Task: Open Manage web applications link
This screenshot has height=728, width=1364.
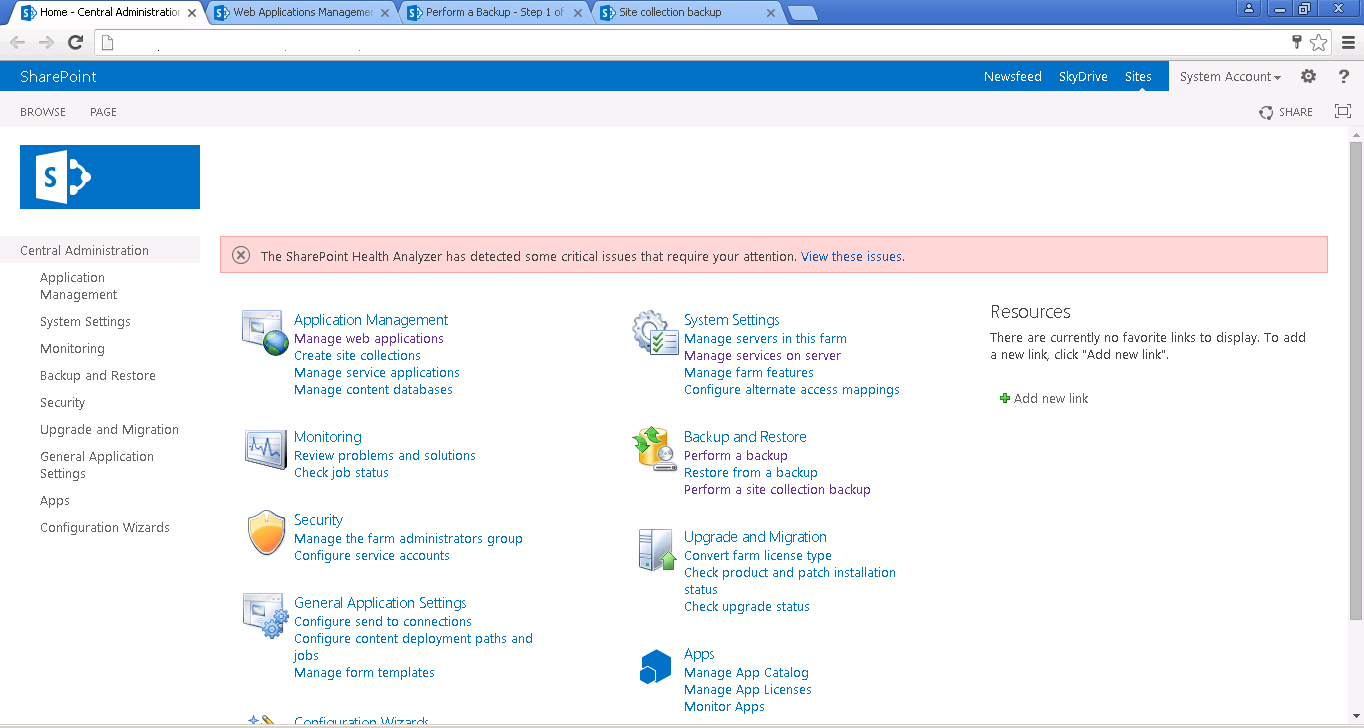Action: (x=369, y=338)
